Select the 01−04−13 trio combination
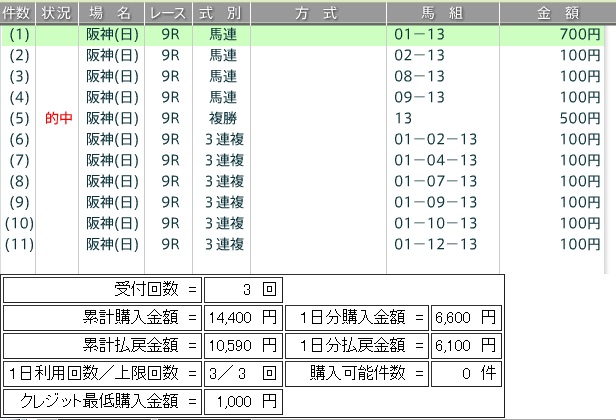This screenshot has height=420, width=616. [x=436, y=160]
